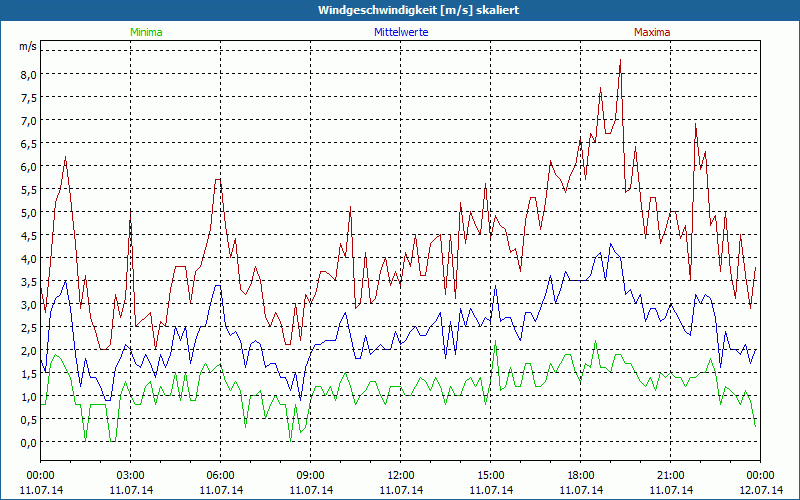Click the 7,5 y-axis value
The image size is (800, 500).
pos(29,97)
